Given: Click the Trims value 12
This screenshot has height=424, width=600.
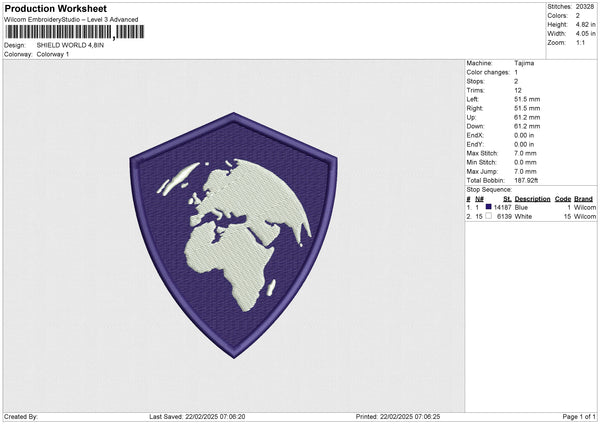Looking at the screenshot, I should (x=518, y=90).
